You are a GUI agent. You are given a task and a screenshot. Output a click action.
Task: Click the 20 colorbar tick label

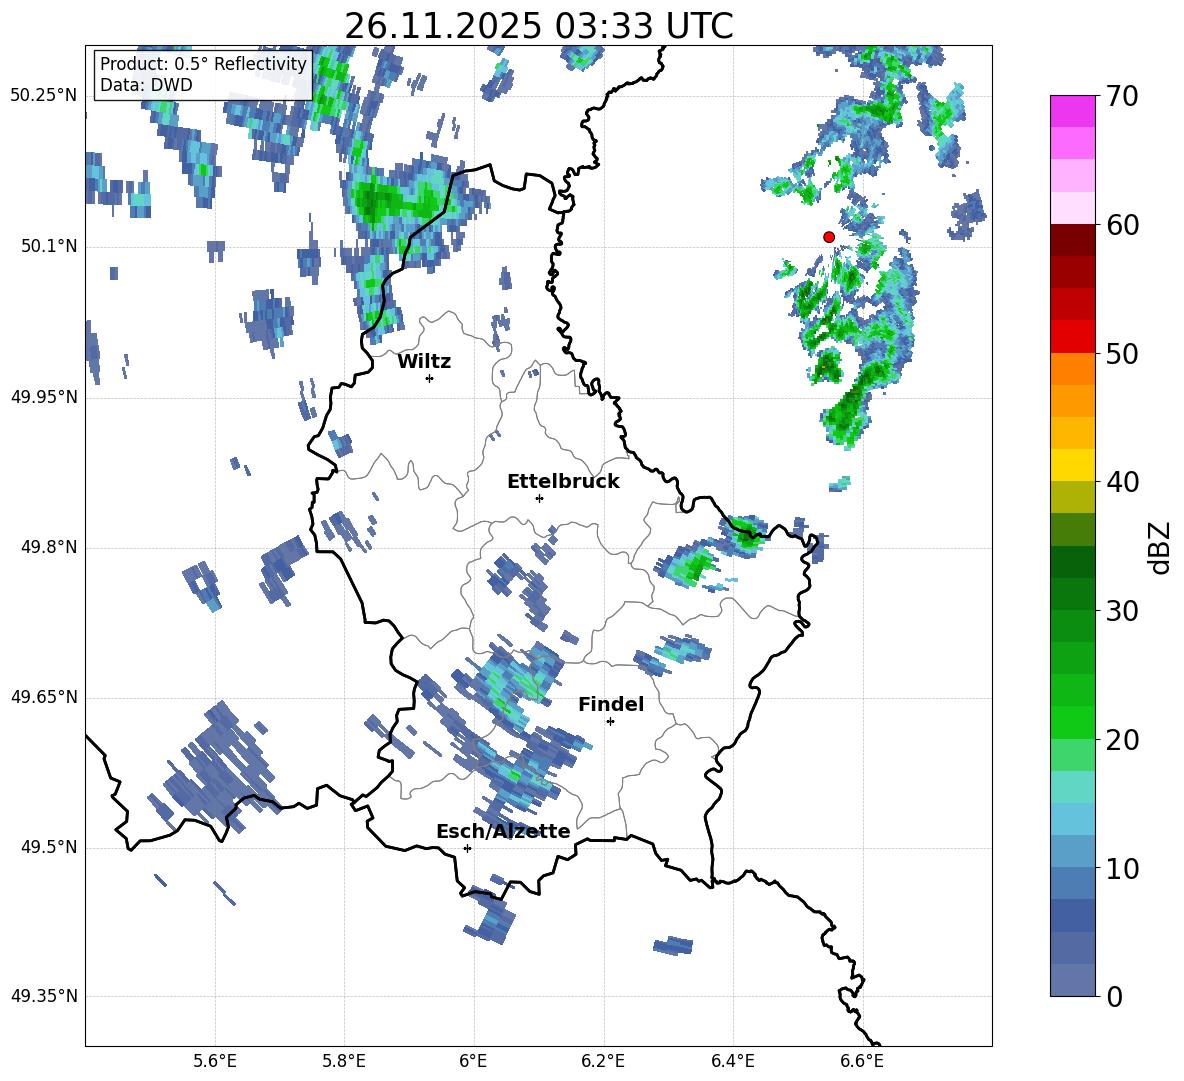[x=1122, y=739]
